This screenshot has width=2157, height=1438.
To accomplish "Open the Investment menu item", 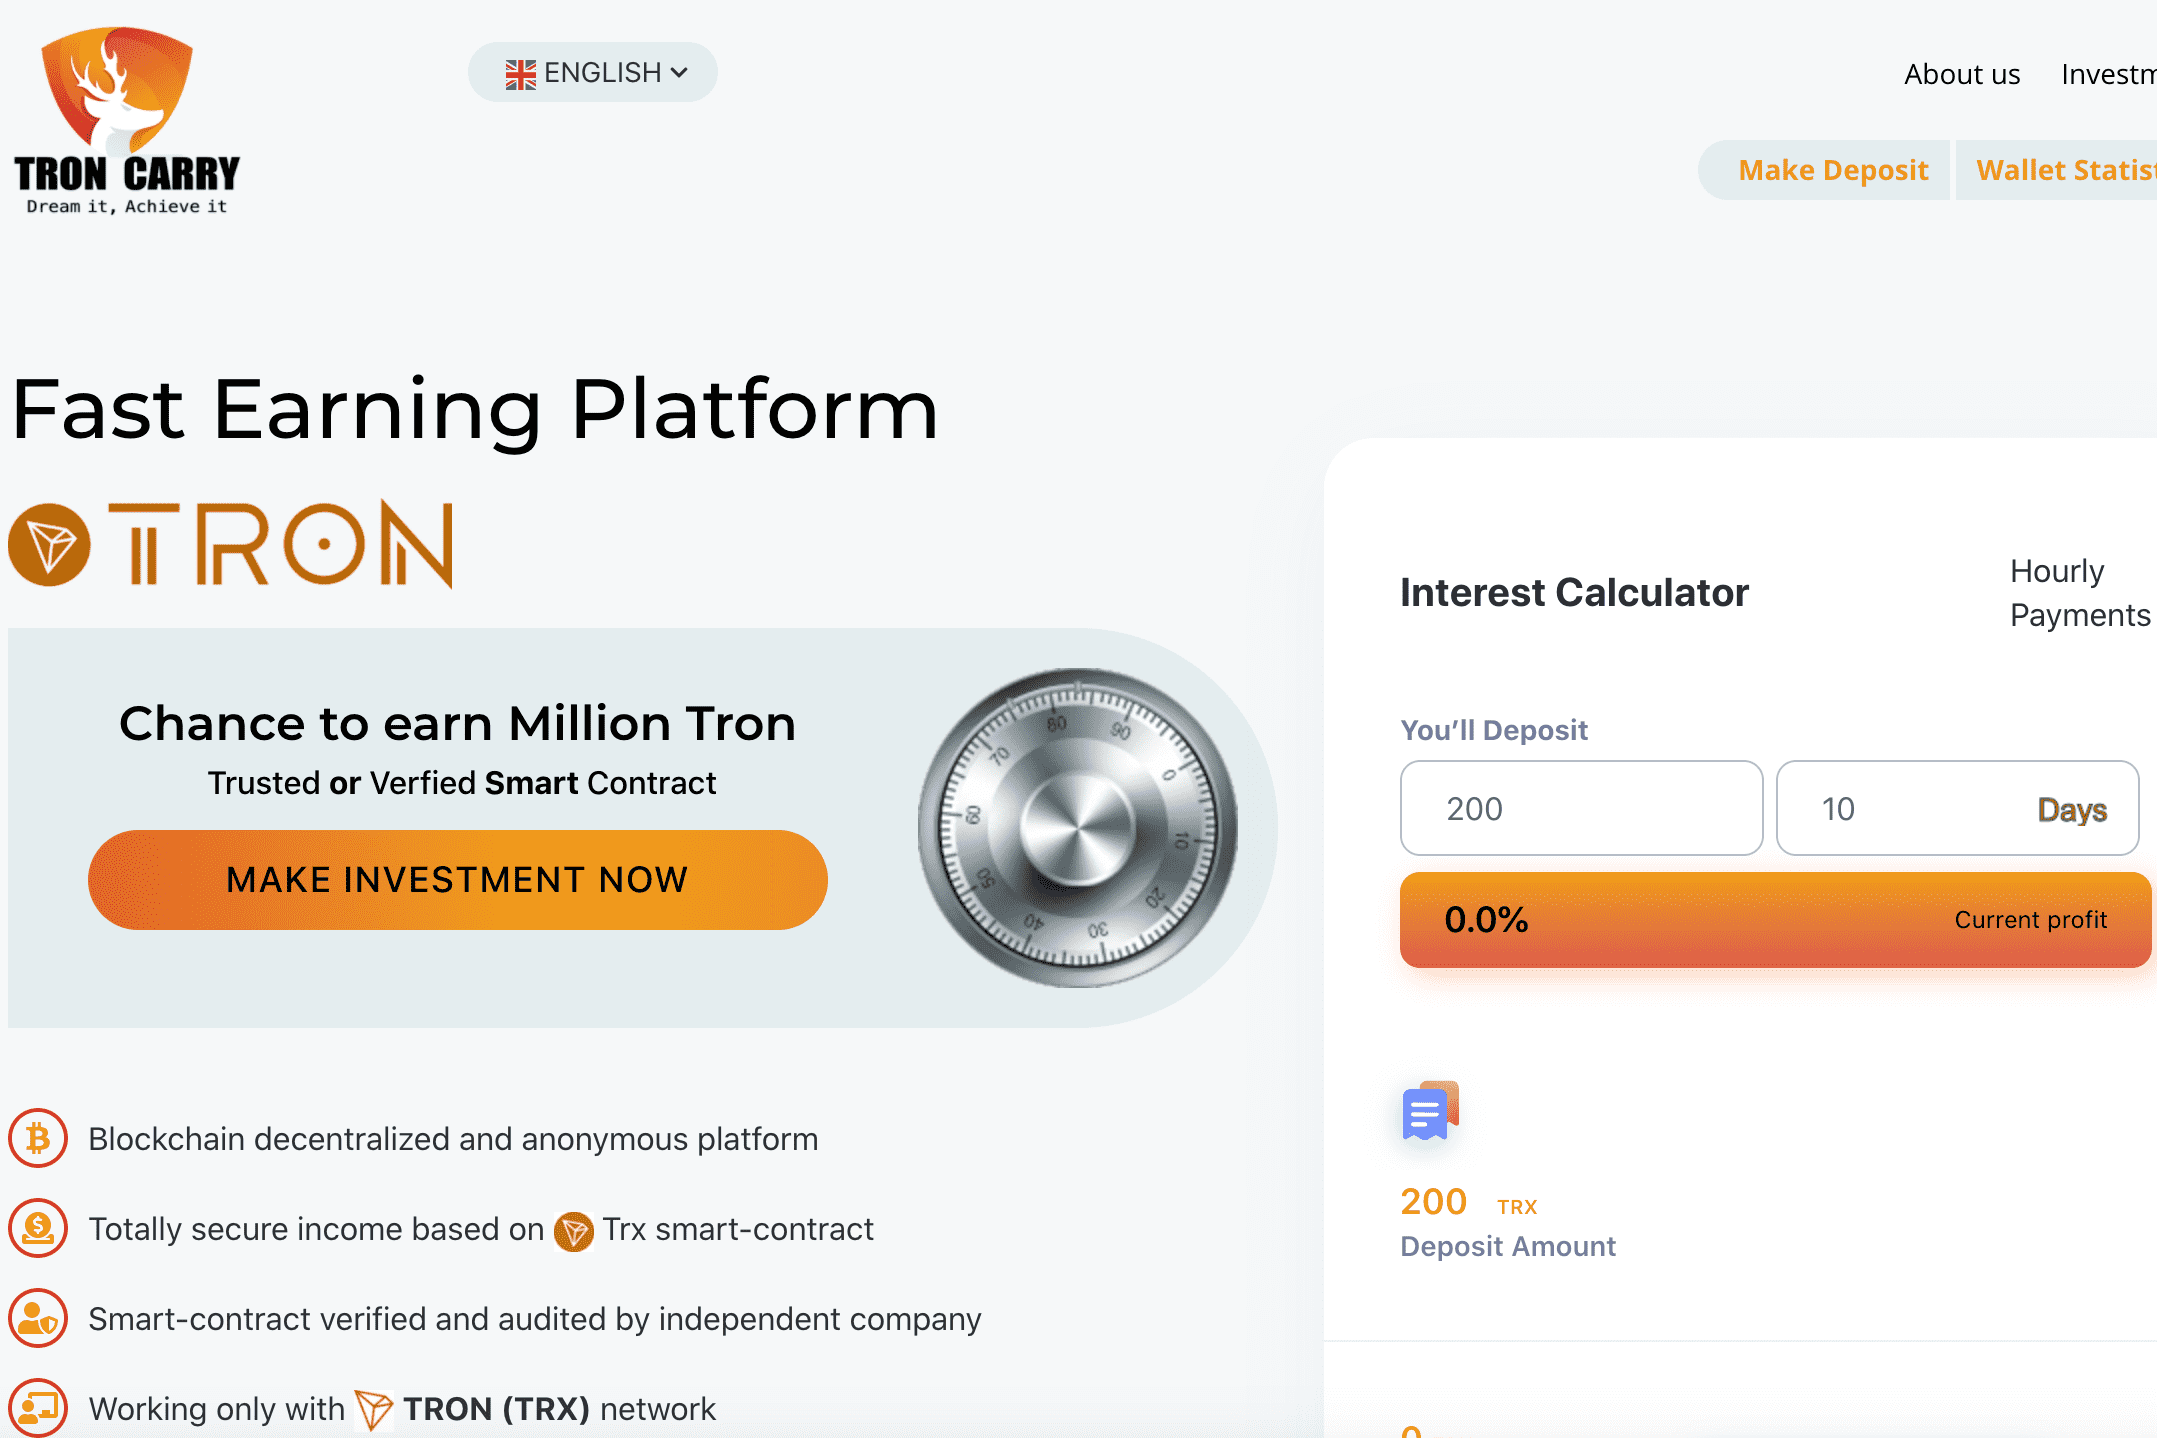I will click(2109, 74).
